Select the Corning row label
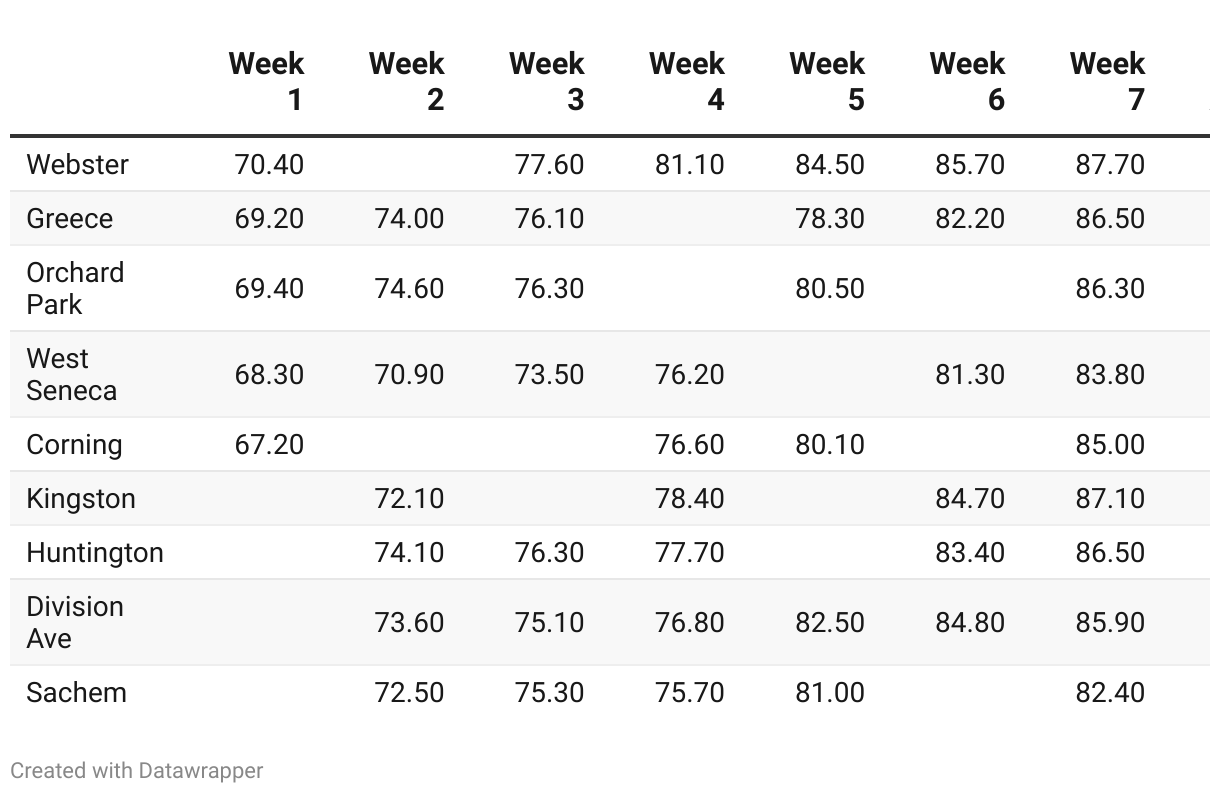Viewport: 1220px width, 794px height. pyautogui.click(x=75, y=444)
